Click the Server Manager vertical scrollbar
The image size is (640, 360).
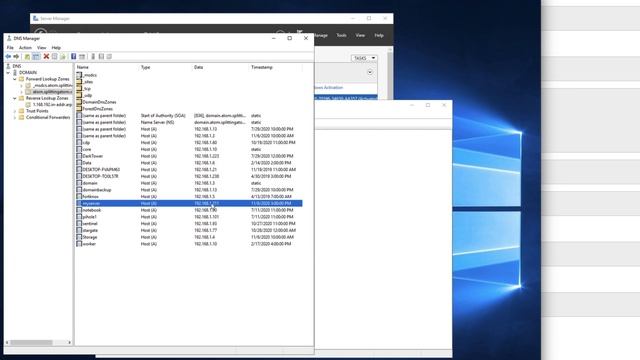coord(390,73)
